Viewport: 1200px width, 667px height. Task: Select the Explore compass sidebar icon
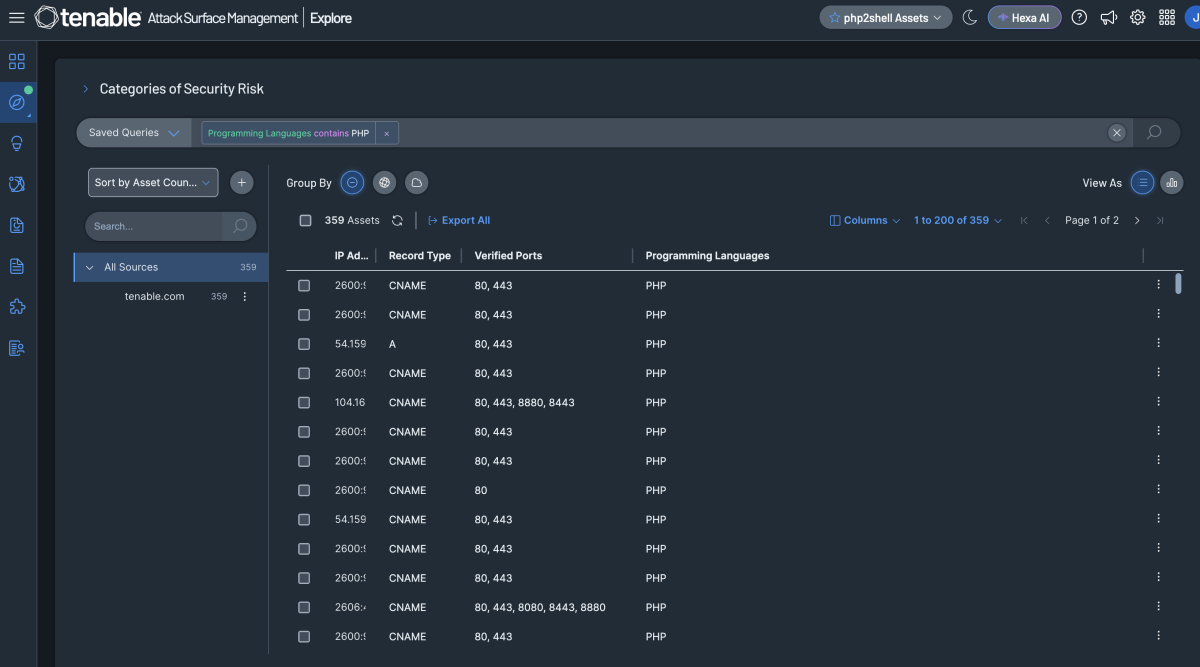(17, 102)
